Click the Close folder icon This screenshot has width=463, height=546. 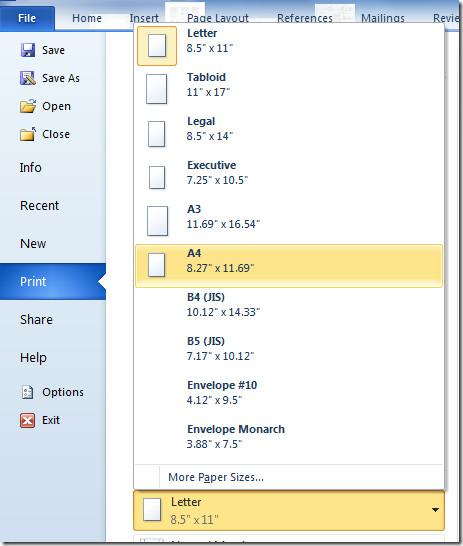28,134
